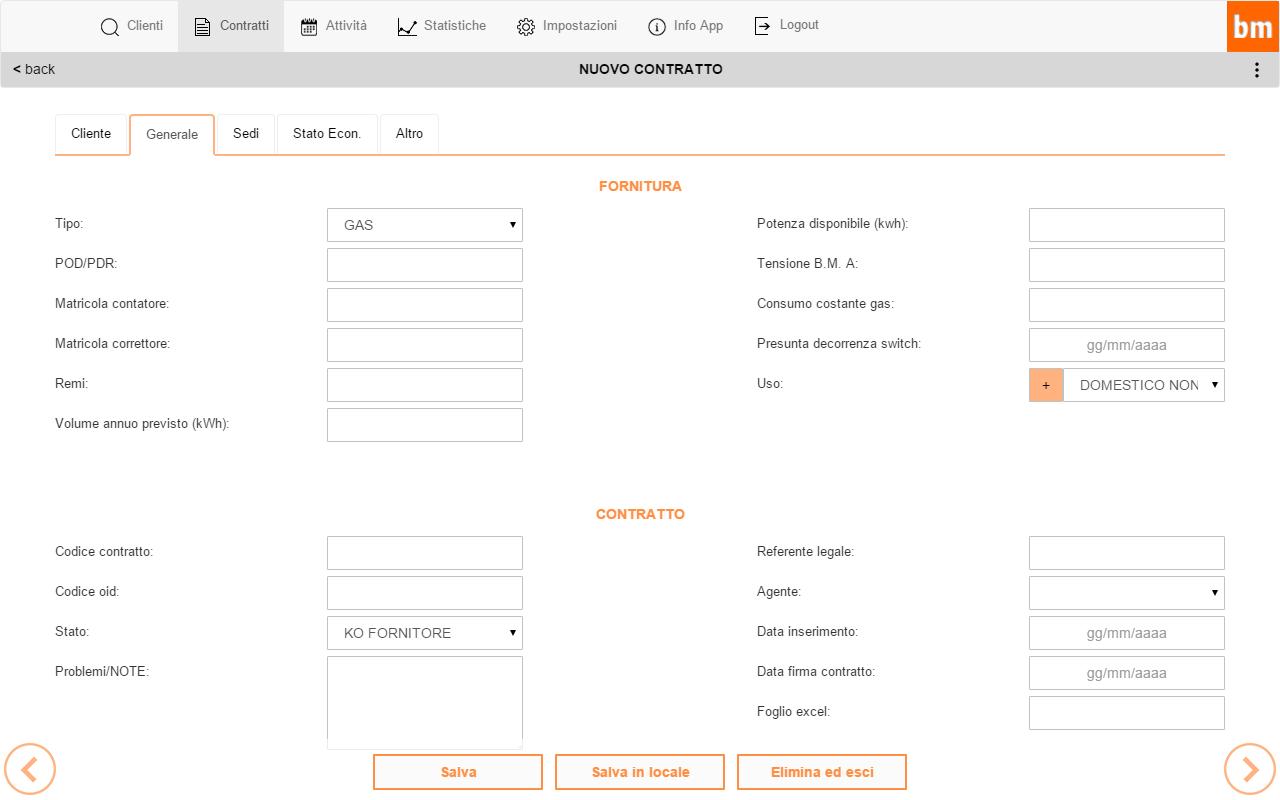The image size is (1280, 800).
Task: Switch to the Cliente tab
Action: point(91,134)
